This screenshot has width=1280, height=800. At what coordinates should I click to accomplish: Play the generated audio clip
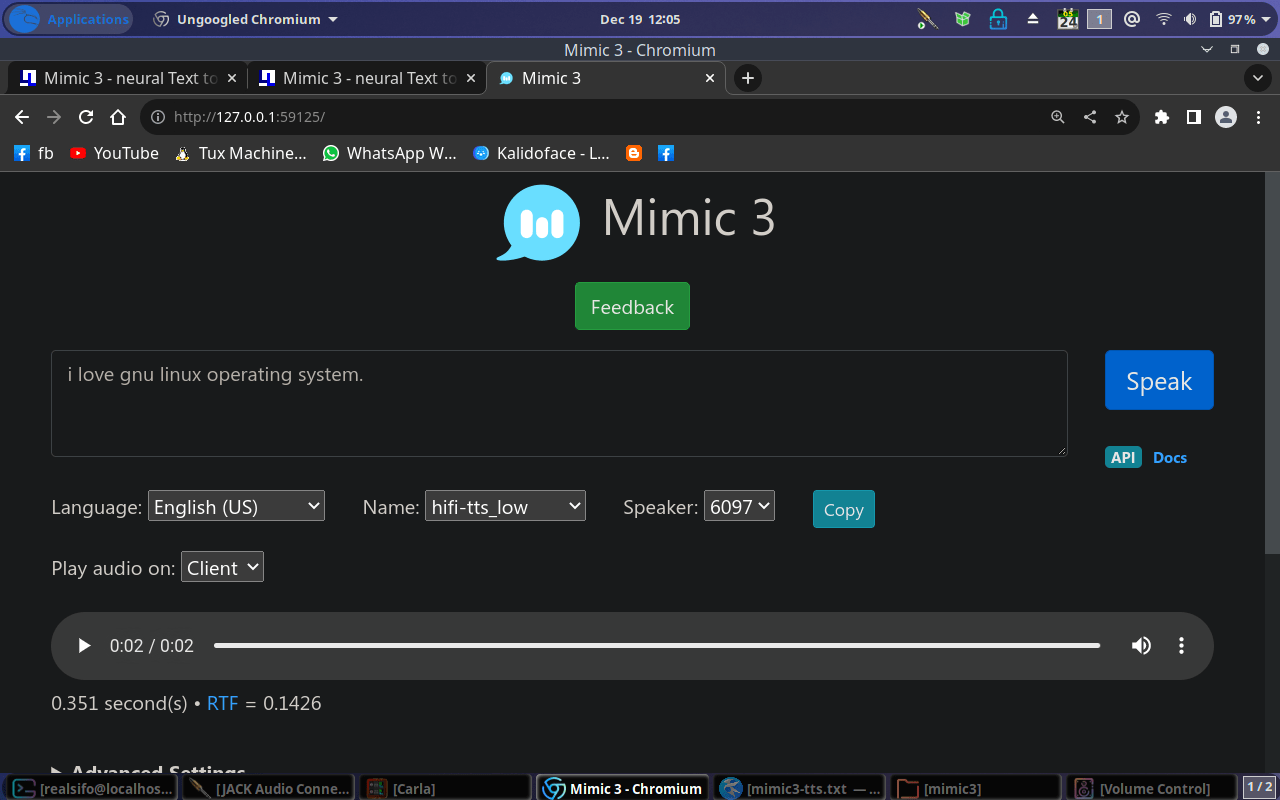[x=85, y=646]
